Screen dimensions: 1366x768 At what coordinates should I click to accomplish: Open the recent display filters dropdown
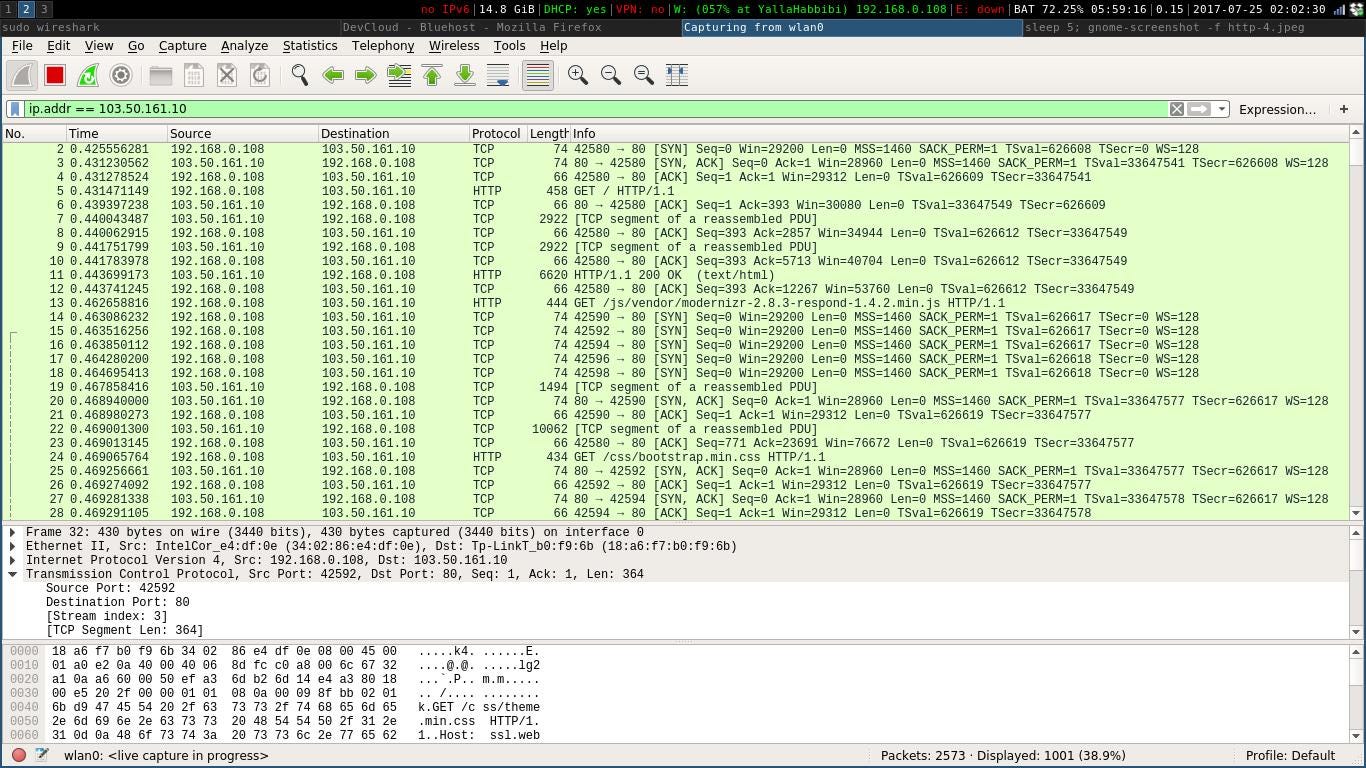click(x=1222, y=109)
